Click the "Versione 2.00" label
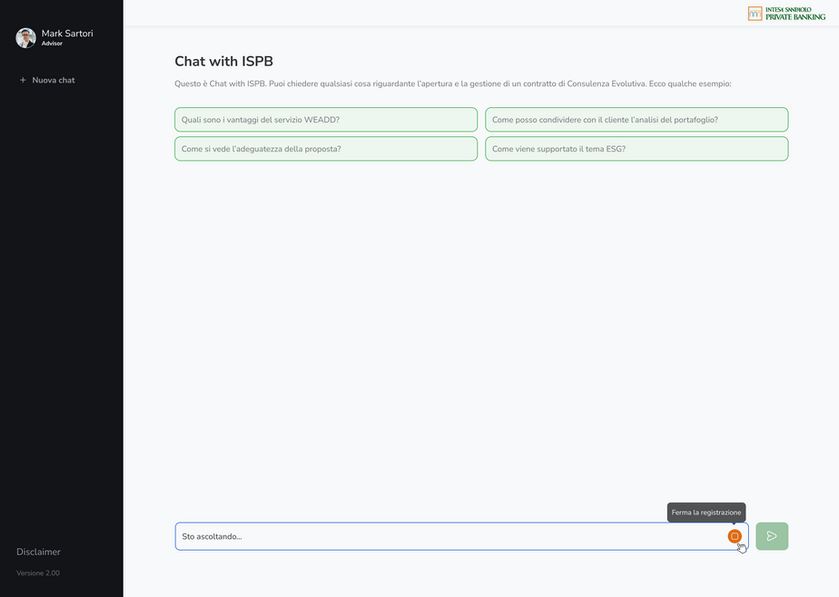839x597 pixels. pos(38,573)
